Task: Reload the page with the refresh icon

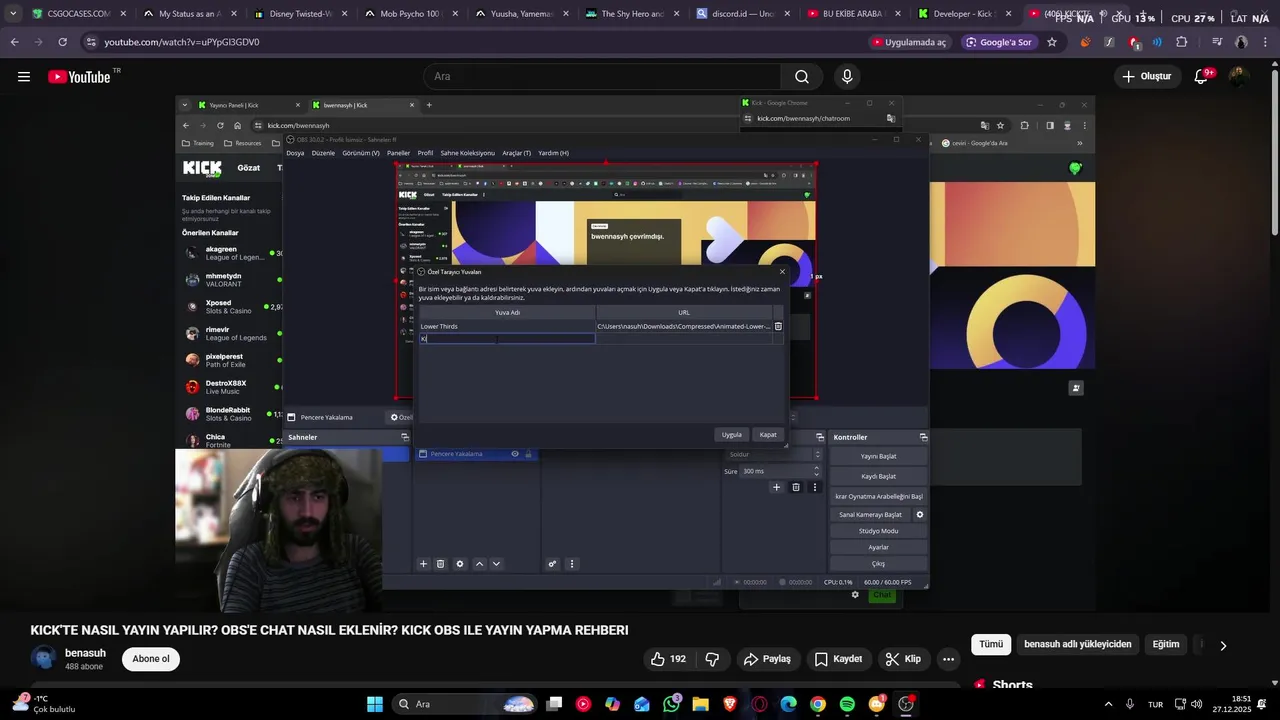Action: (62, 42)
